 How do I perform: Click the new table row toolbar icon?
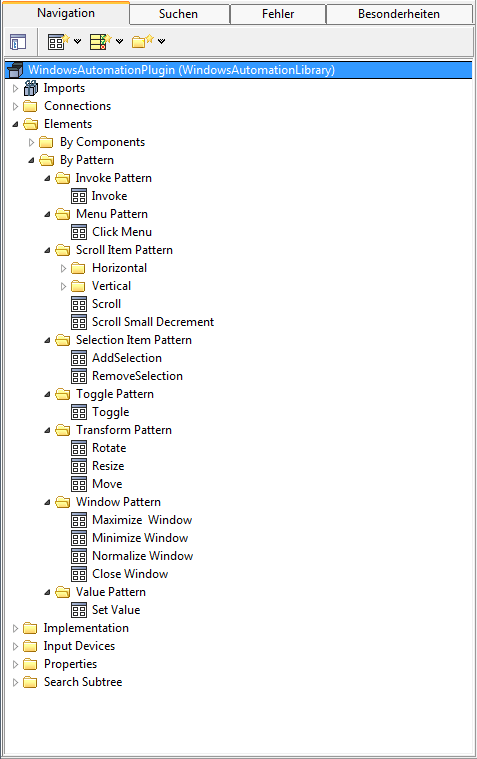tap(100, 42)
